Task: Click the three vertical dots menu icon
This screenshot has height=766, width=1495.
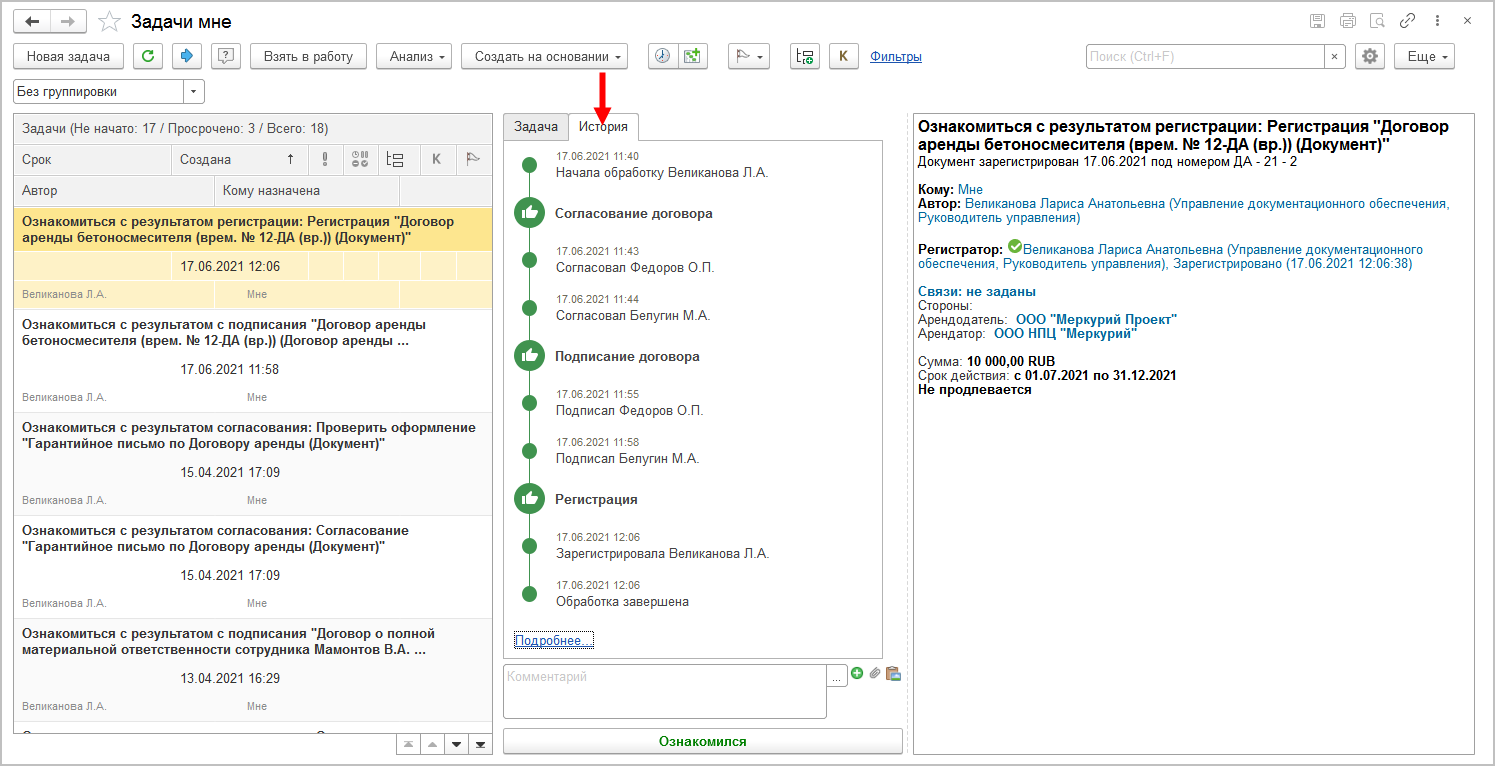Action: pyautogui.click(x=1438, y=21)
